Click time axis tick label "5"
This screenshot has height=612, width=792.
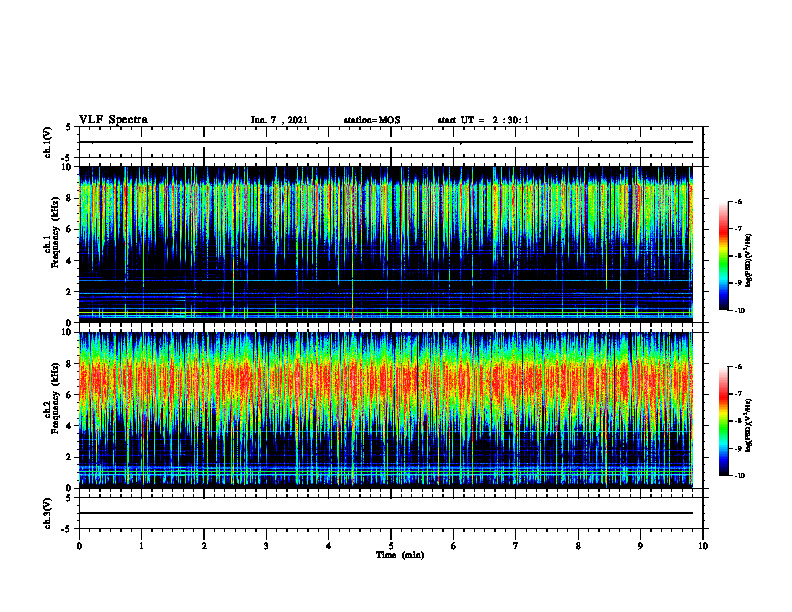[x=391, y=546]
